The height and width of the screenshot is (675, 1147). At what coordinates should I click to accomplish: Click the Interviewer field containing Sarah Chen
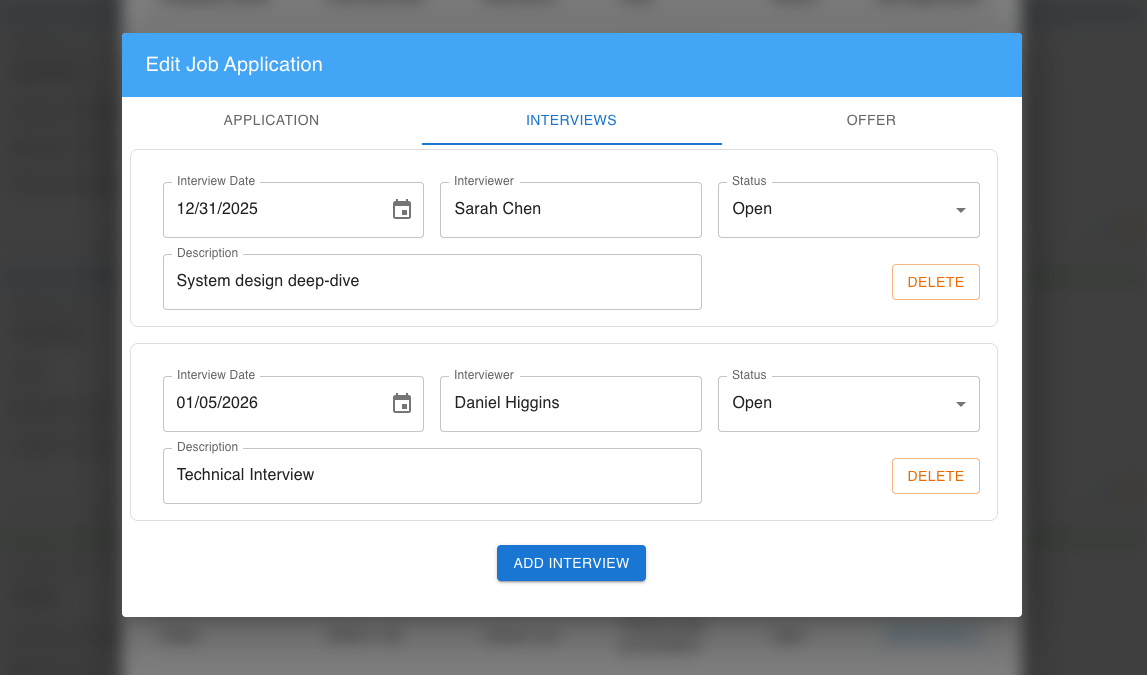[x=570, y=210]
